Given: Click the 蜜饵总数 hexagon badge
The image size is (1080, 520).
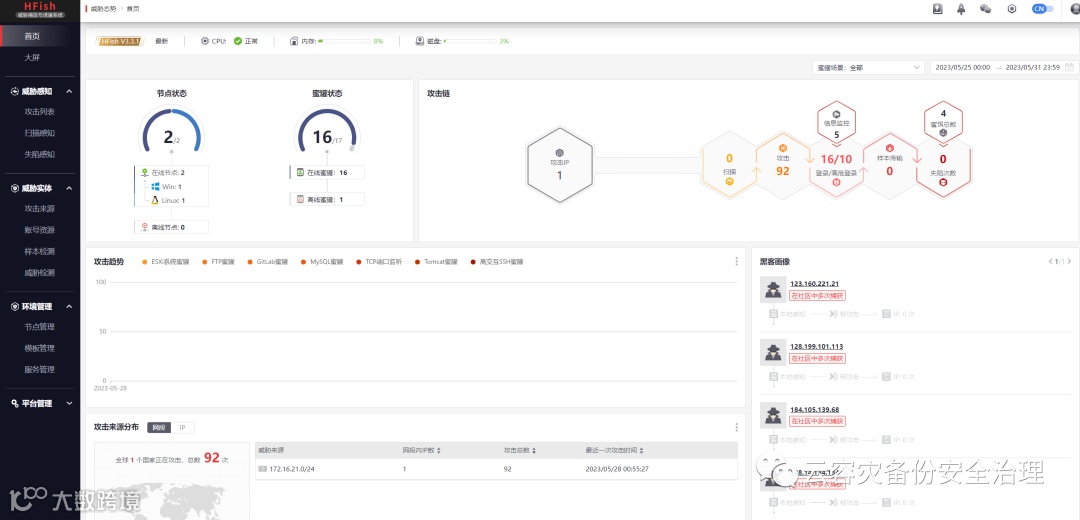Looking at the screenshot, I should point(943,123).
